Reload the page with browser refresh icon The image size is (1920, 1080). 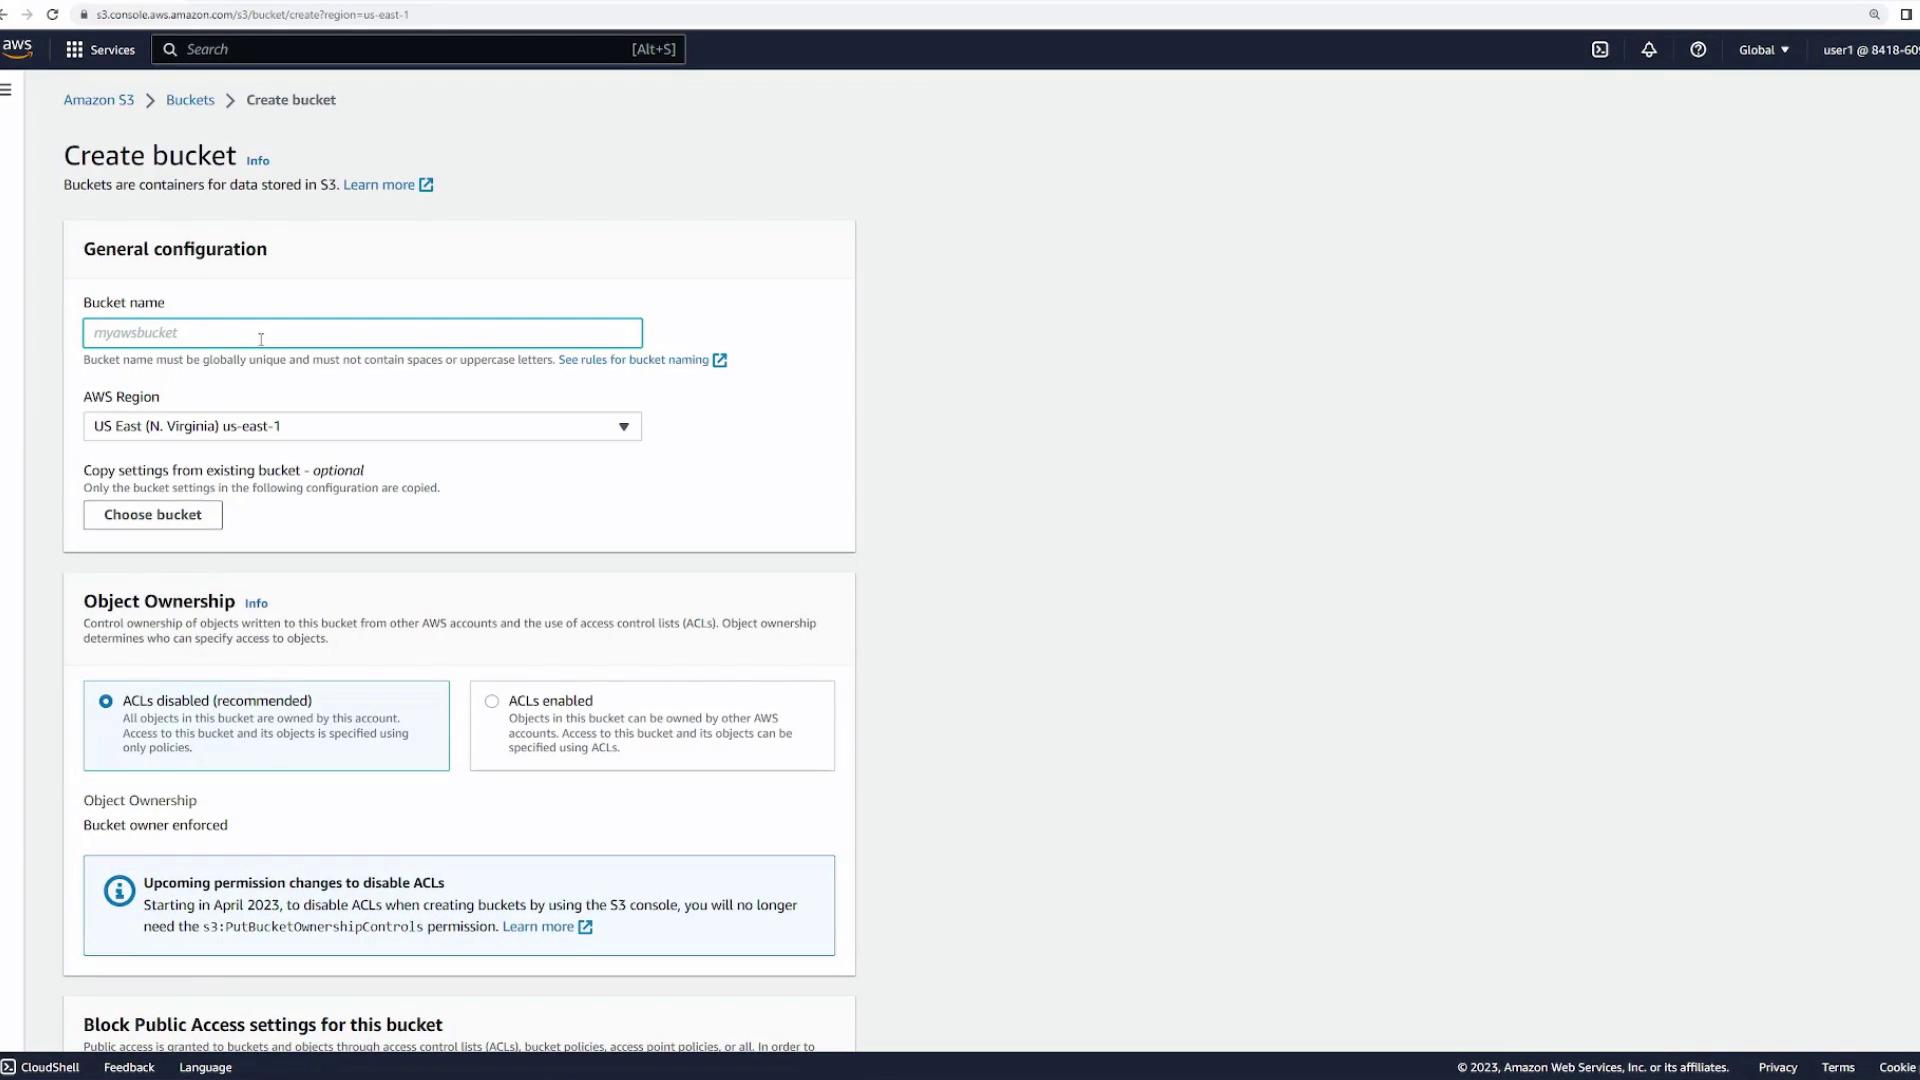[53, 15]
